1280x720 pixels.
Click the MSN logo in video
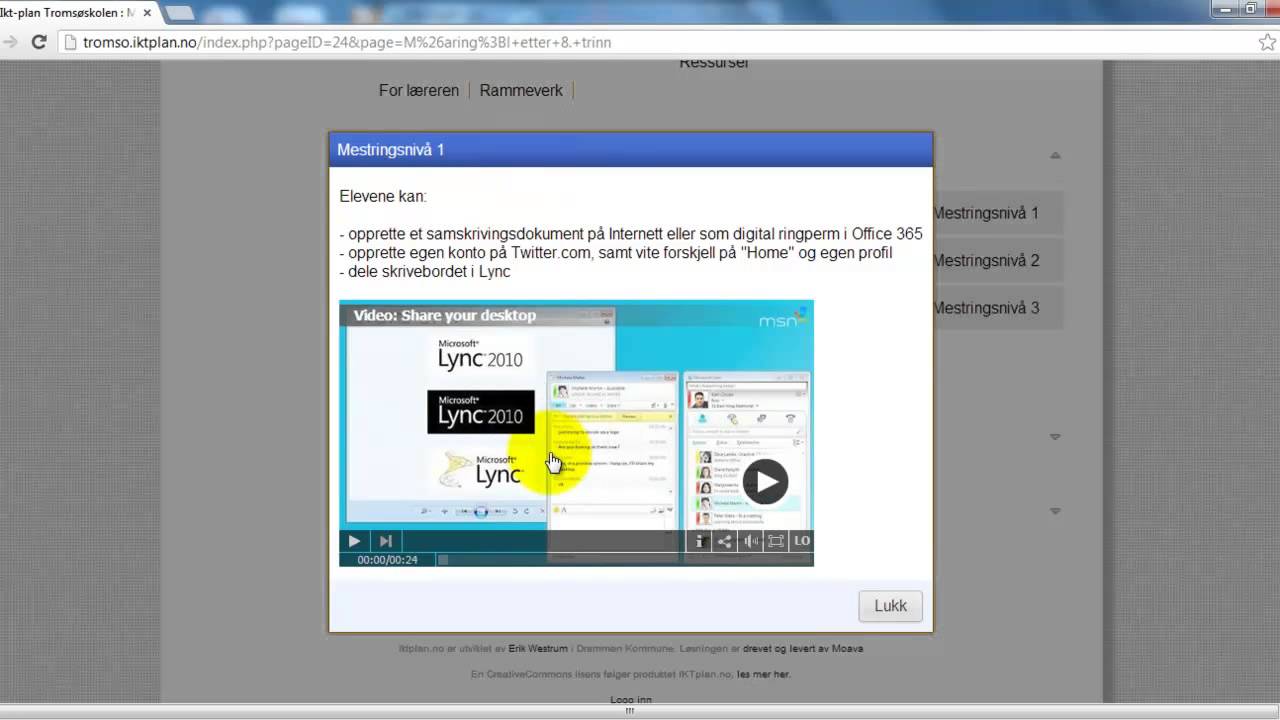pos(783,318)
